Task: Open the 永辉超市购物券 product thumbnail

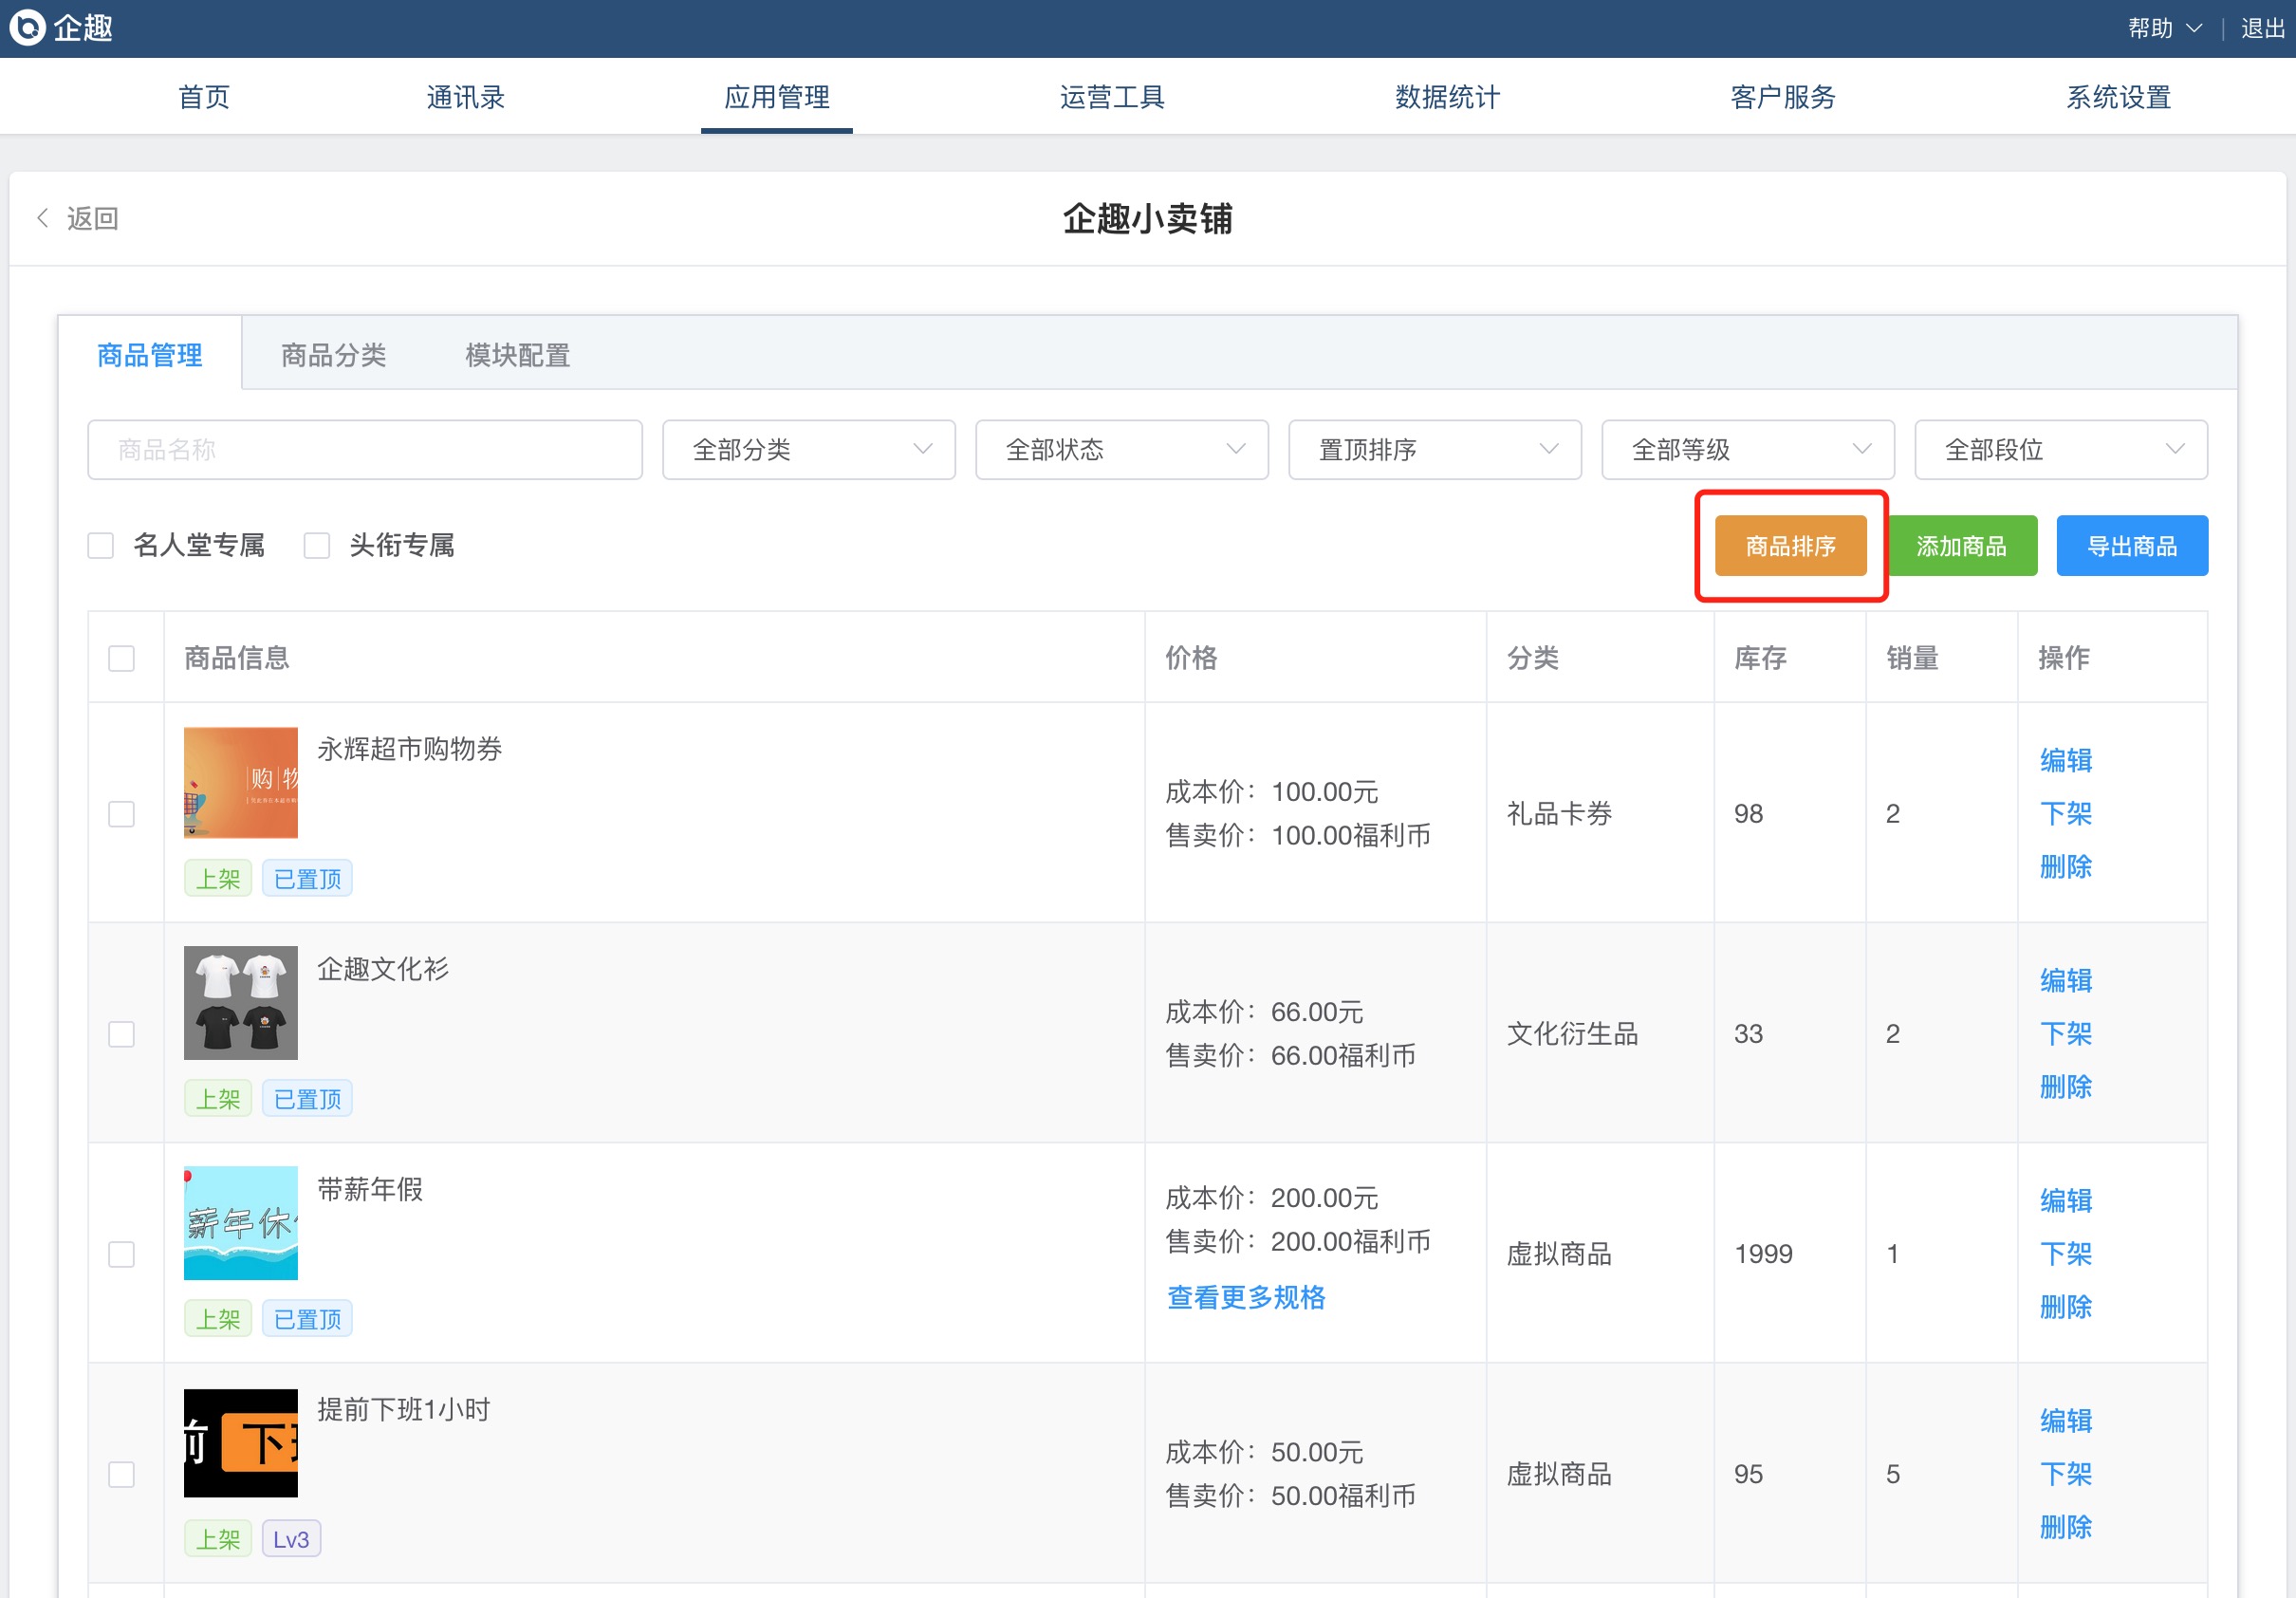Action: (240, 782)
